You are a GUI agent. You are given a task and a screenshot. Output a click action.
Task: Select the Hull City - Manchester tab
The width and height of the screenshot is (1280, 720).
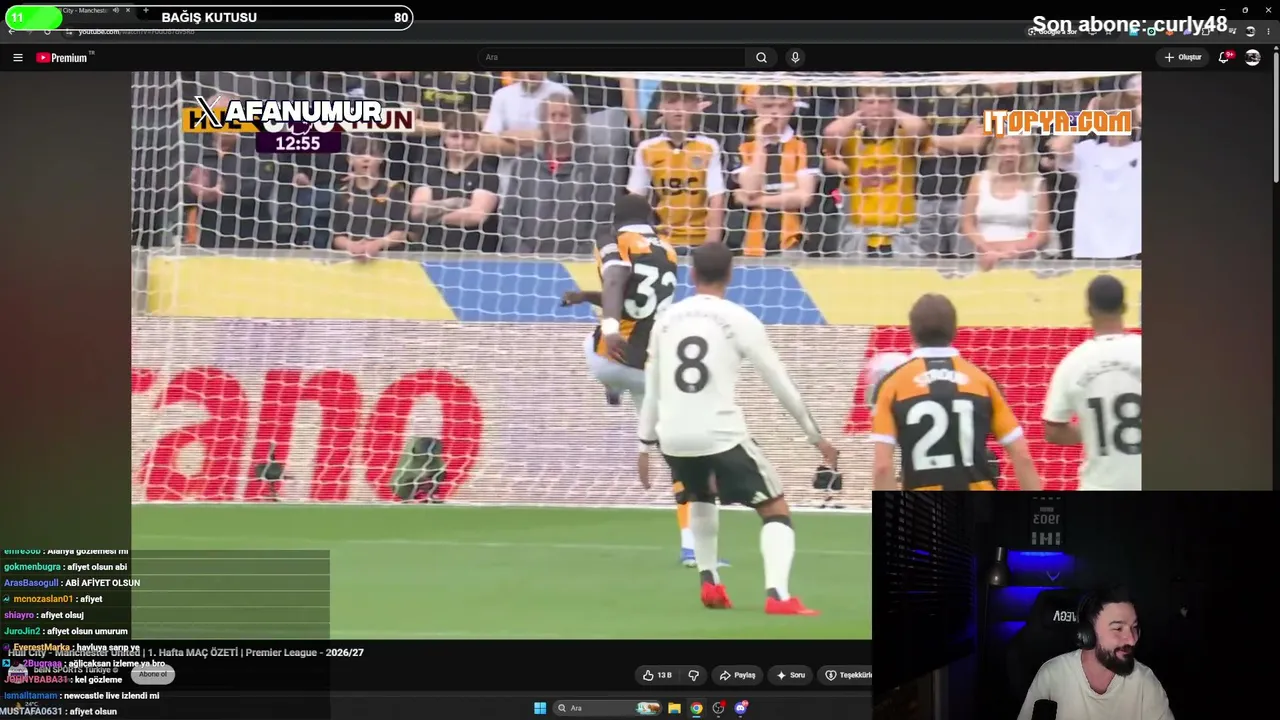coord(86,10)
